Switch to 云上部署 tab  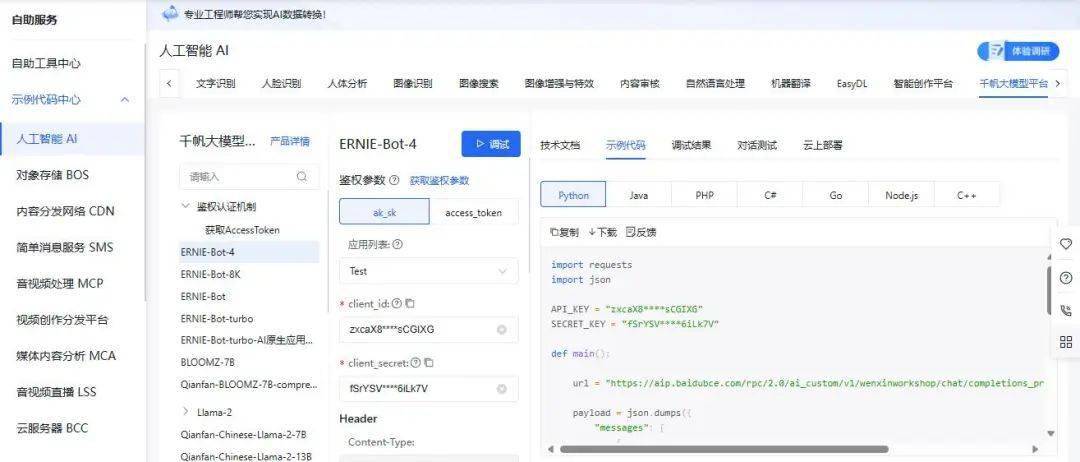point(822,145)
